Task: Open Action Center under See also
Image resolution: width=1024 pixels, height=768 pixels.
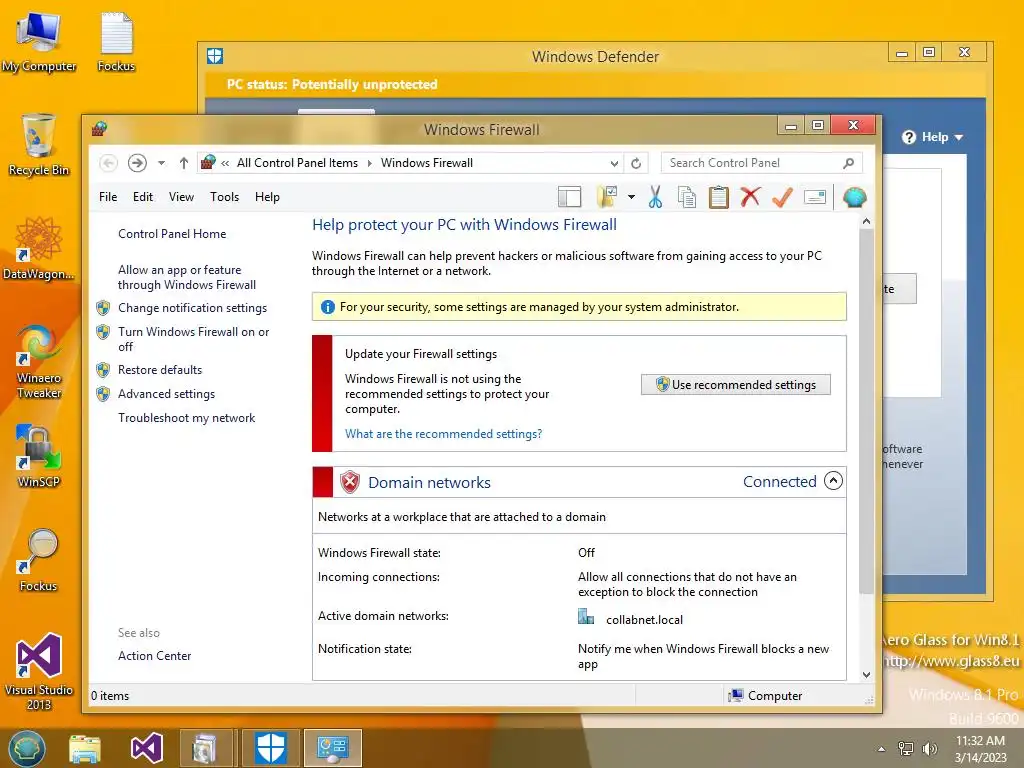Action: pos(154,656)
